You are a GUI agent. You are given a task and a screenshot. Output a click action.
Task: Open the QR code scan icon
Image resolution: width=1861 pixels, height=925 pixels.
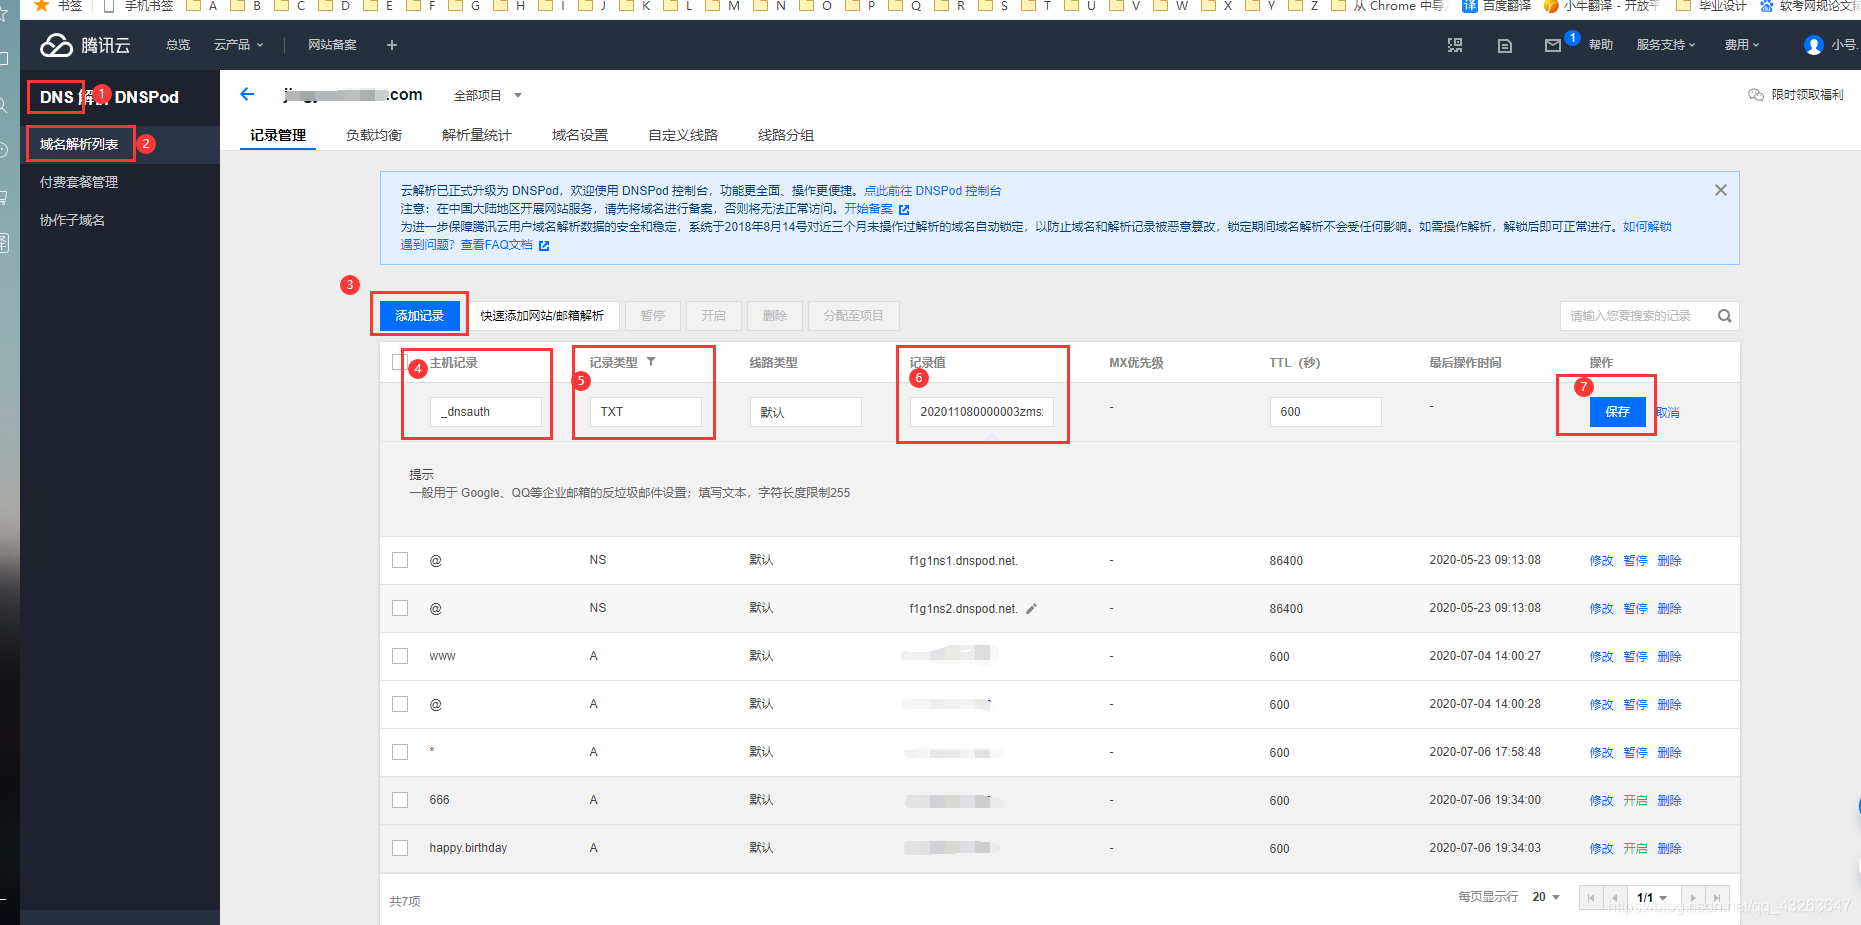pyautogui.click(x=1455, y=45)
